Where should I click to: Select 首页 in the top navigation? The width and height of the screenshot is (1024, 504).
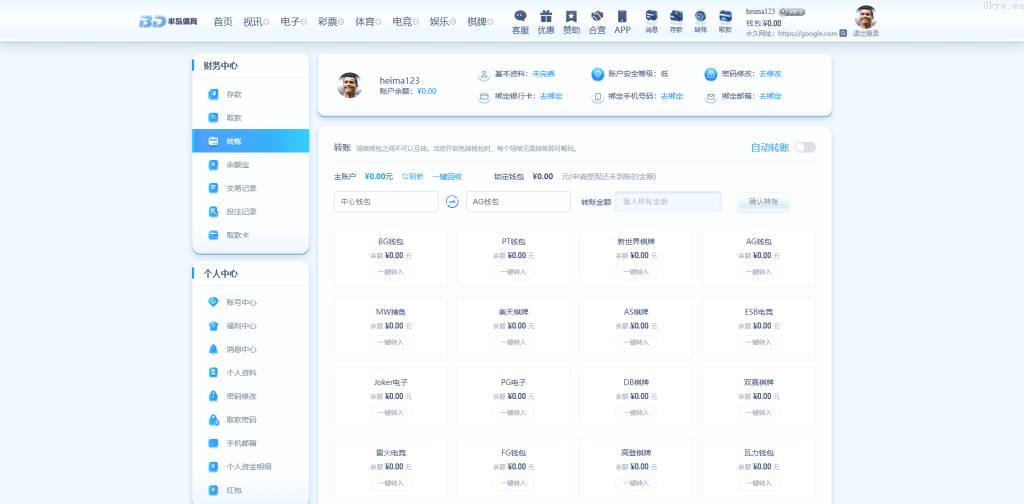[x=222, y=21]
